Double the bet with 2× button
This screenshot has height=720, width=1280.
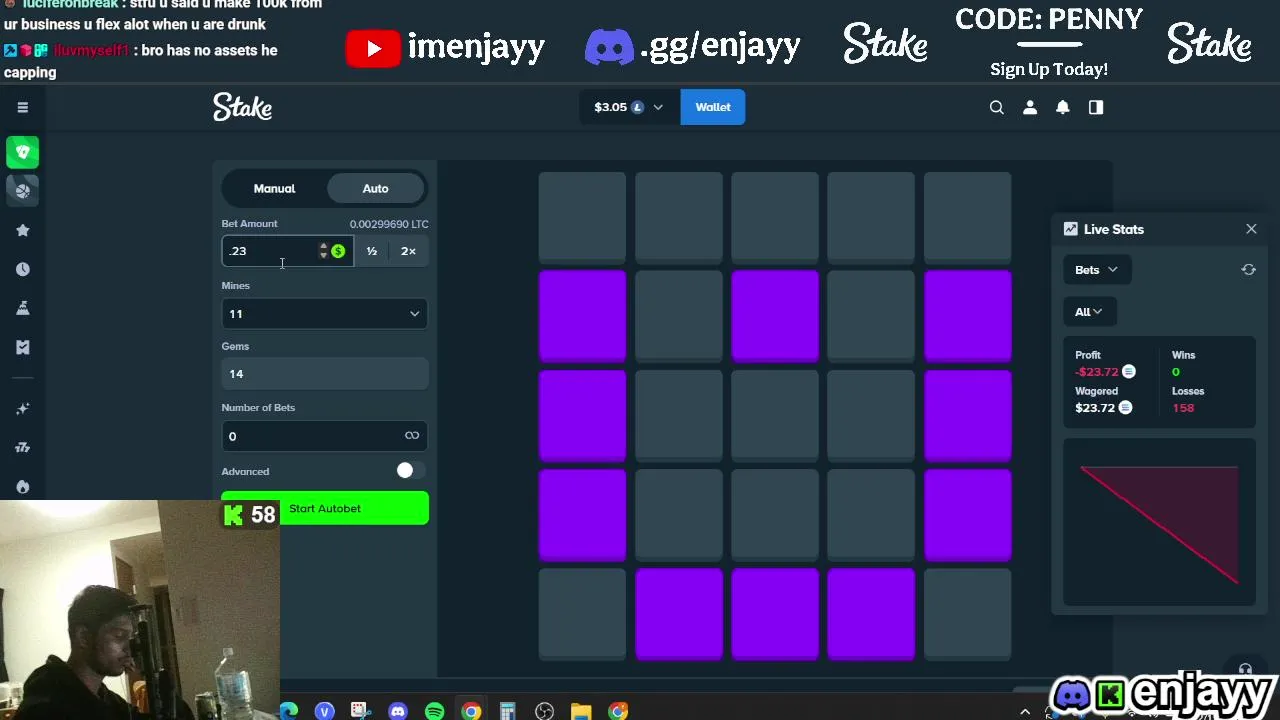click(408, 251)
